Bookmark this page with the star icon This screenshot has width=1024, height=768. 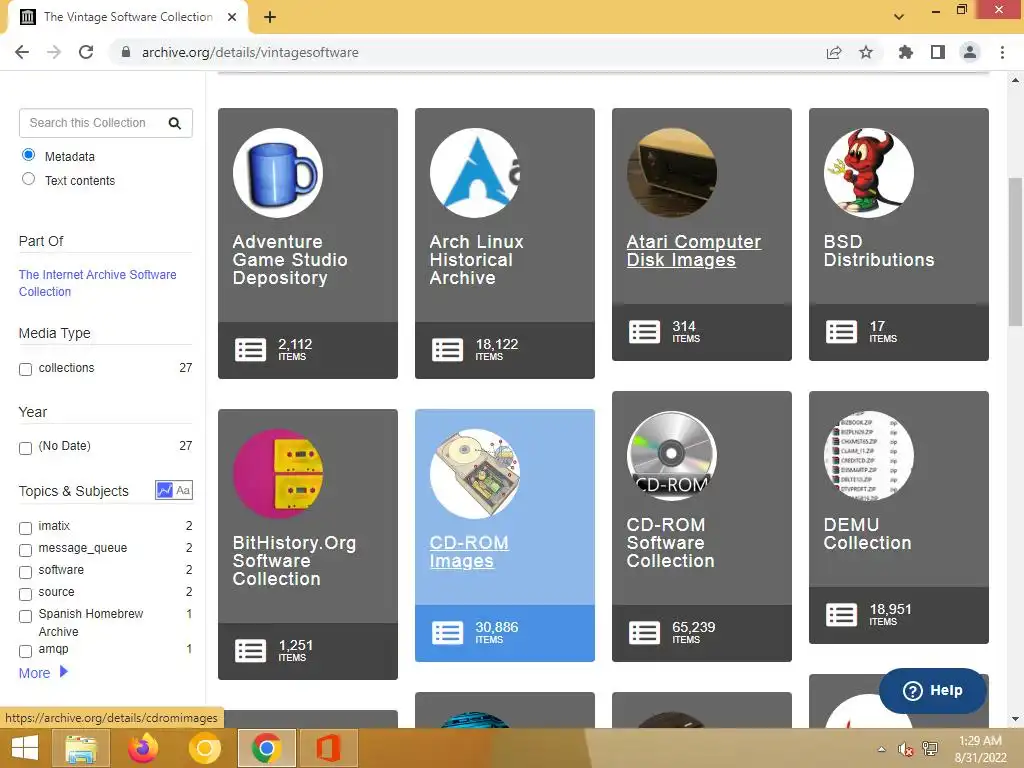[866, 52]
